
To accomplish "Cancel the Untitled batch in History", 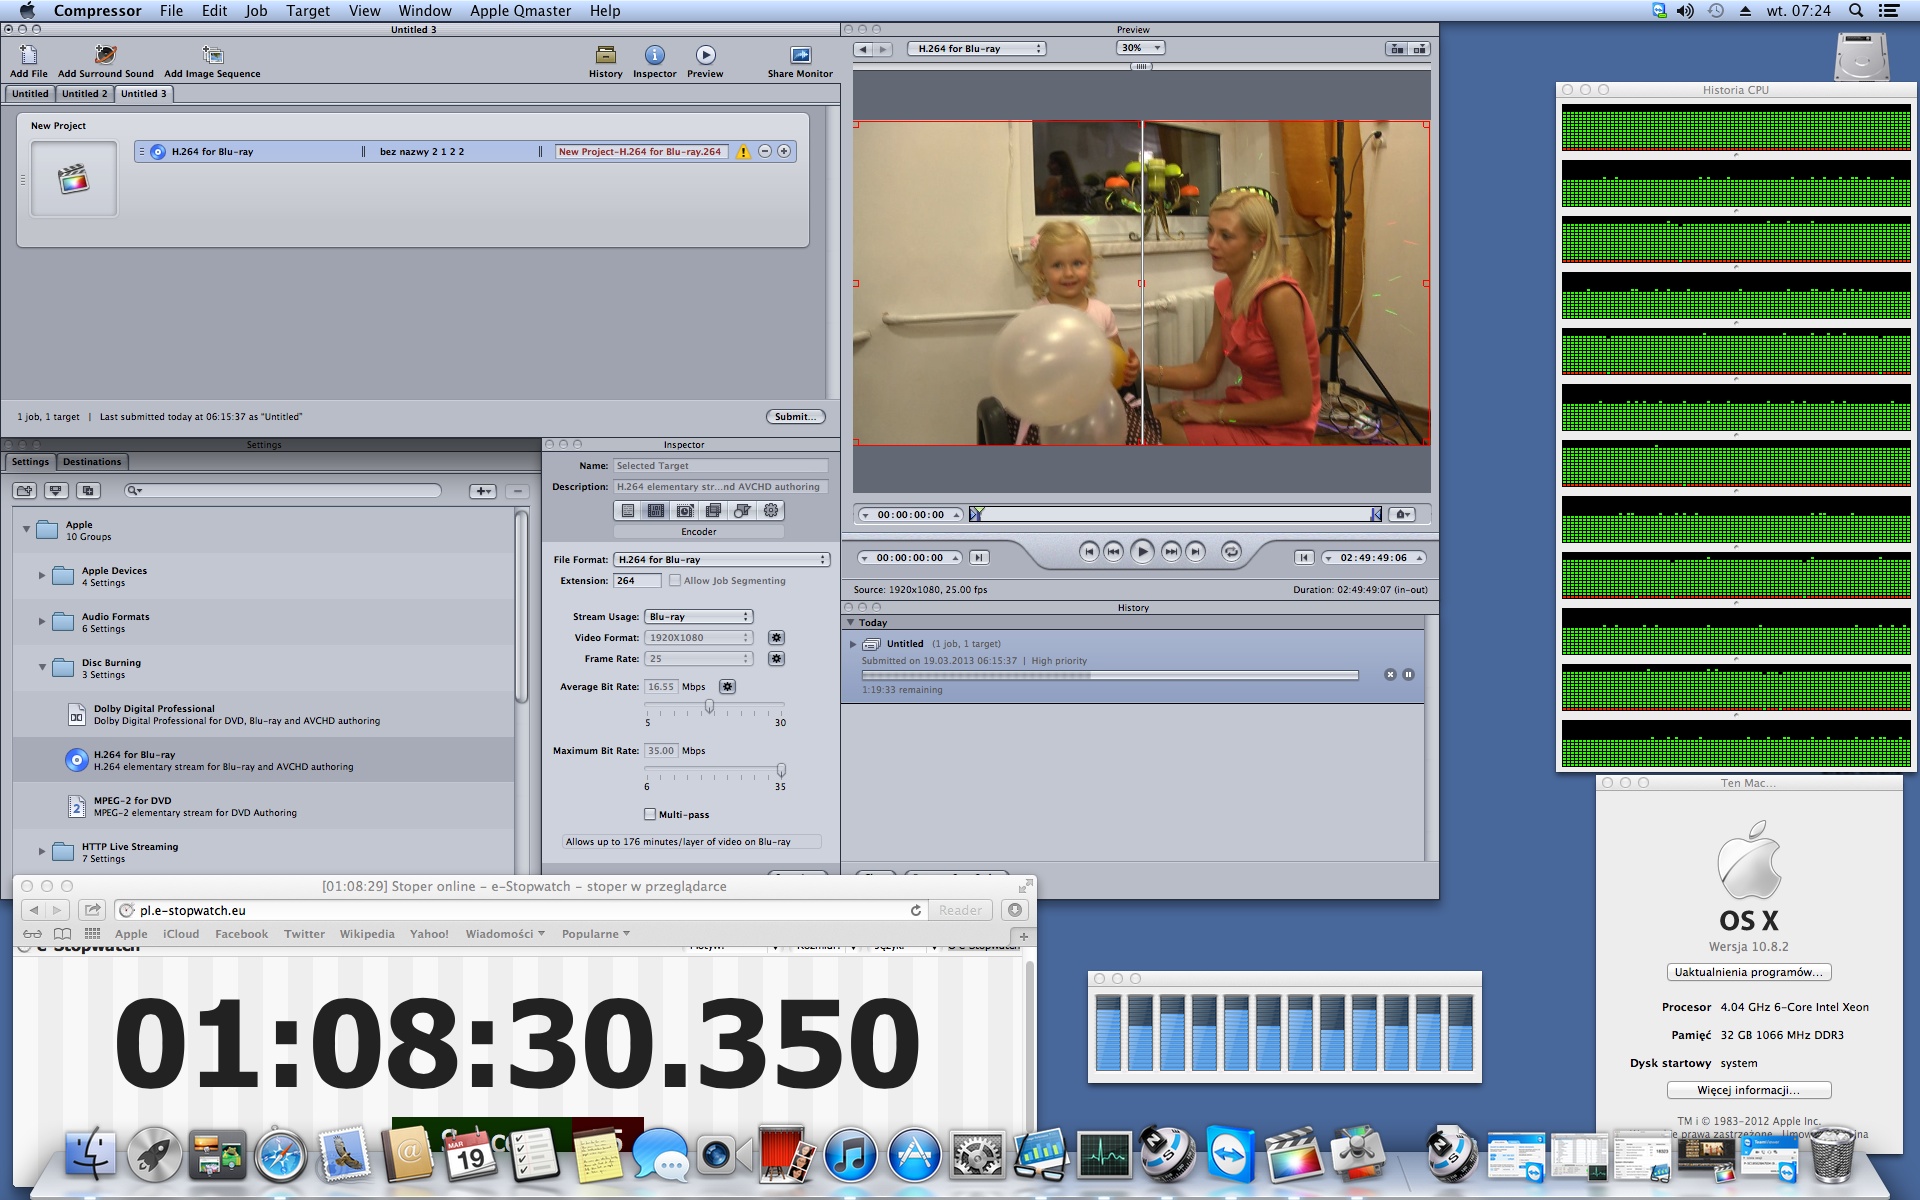I will tap(1390, 675).
